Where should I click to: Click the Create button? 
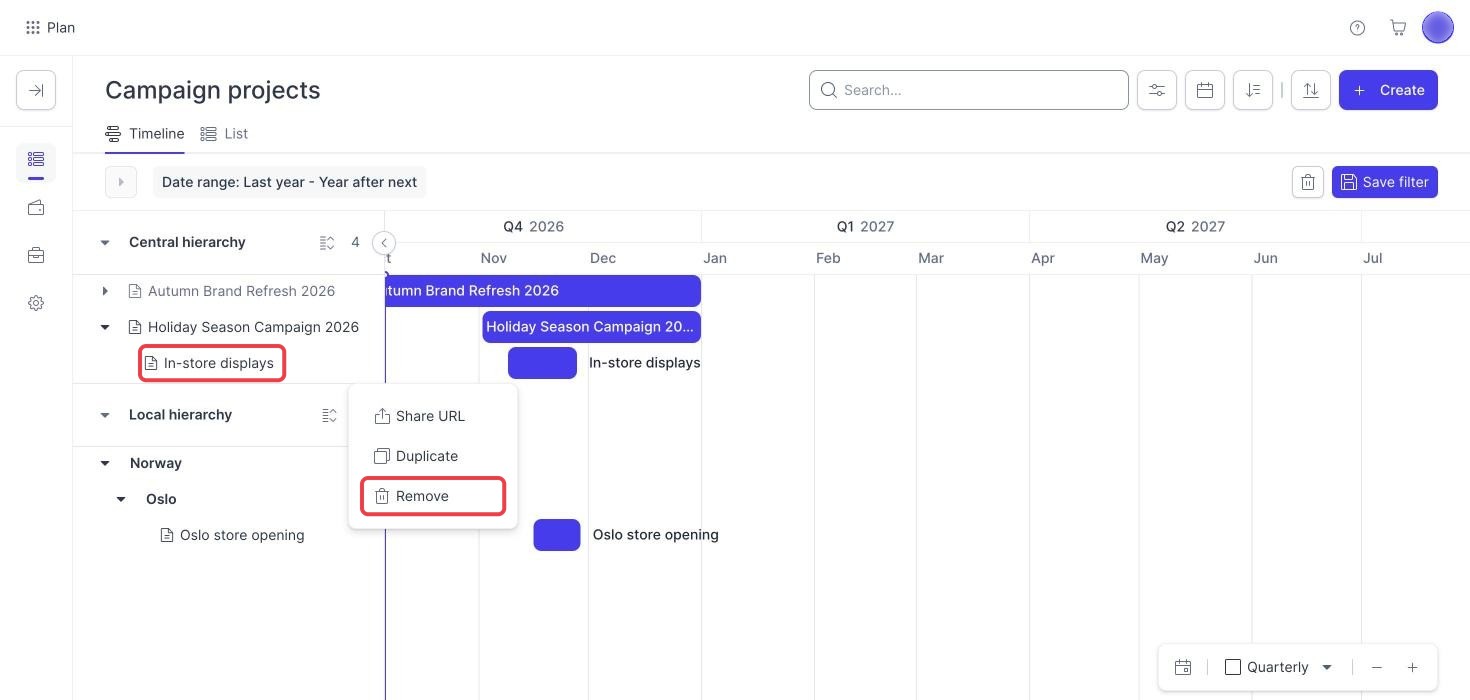coord(1388,90)
